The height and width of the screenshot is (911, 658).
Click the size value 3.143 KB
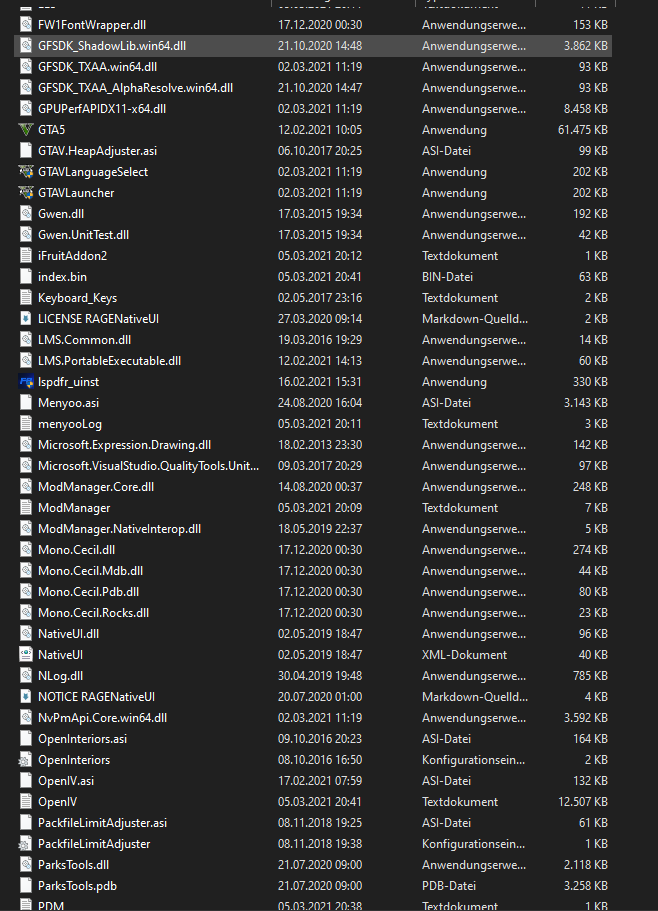click(585, 403)
